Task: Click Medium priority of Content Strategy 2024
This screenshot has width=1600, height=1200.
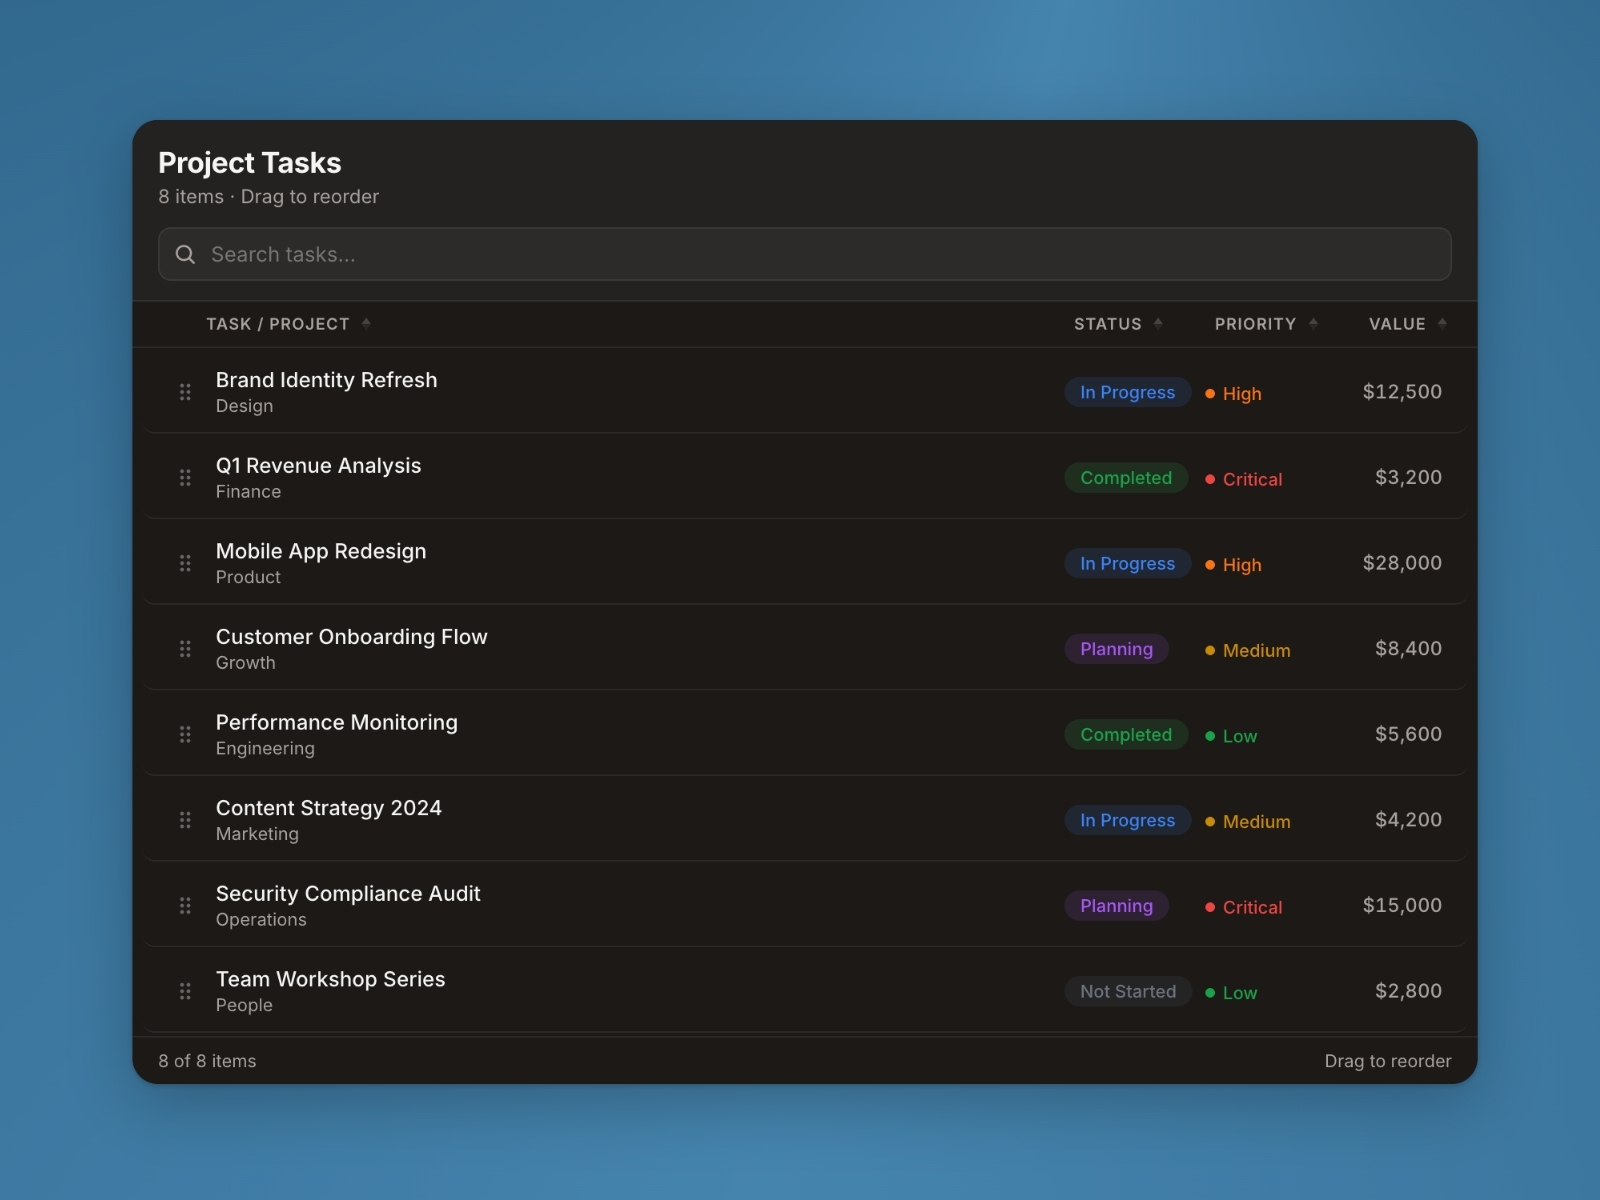Action: pyautogui.click(x=1247, y=821)
